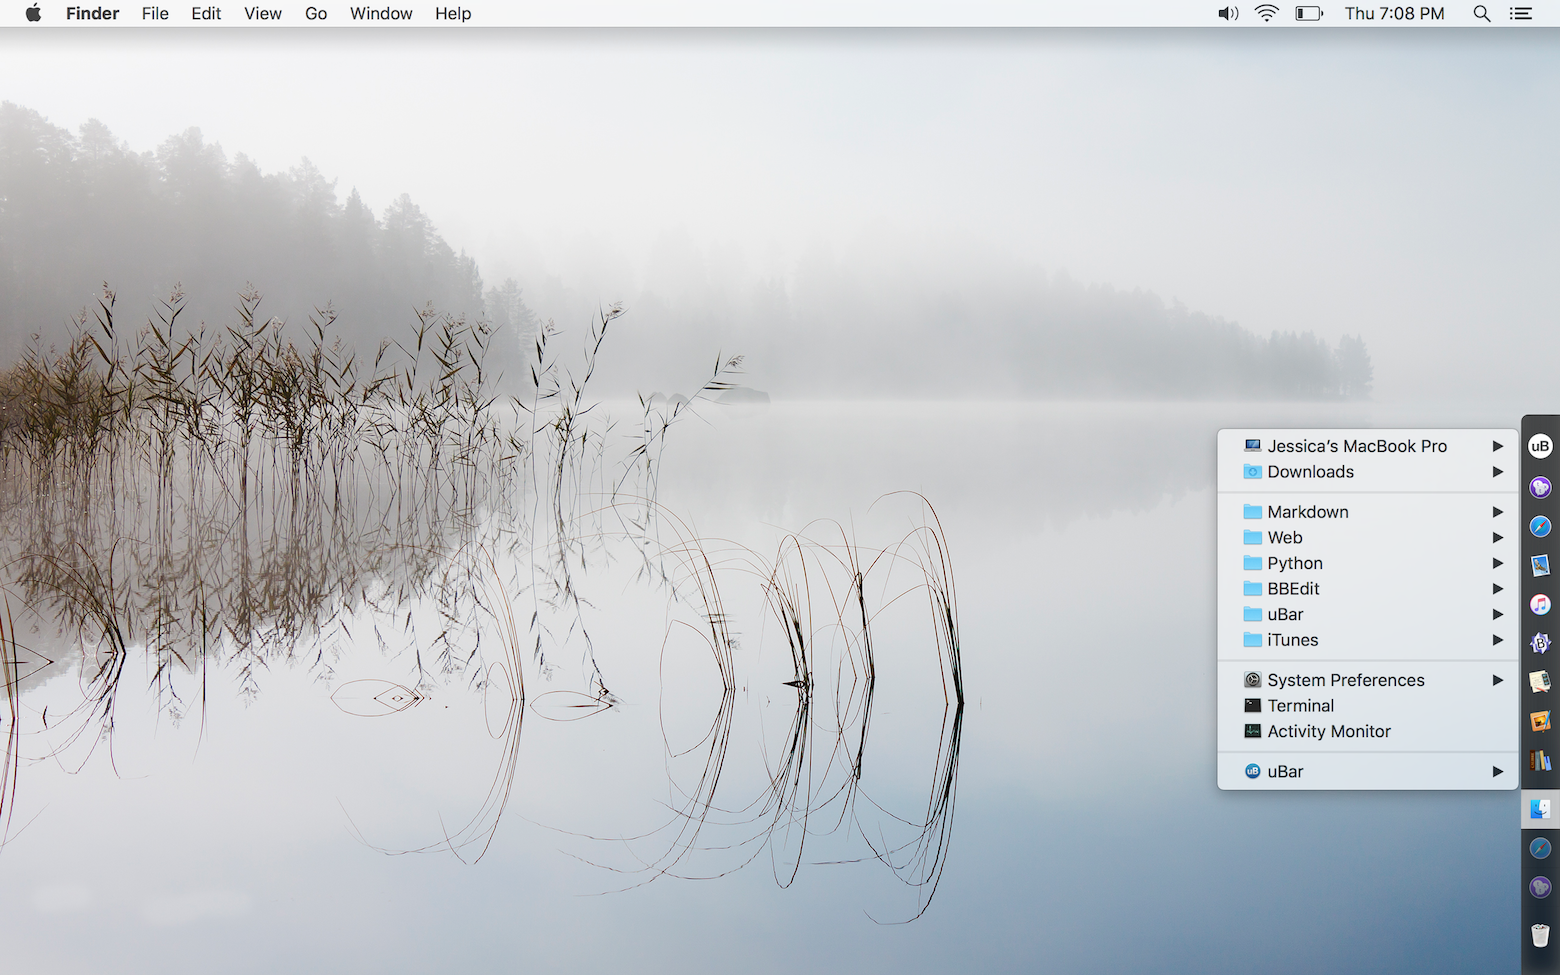This screenshot has width=1560, height=975.
Task: Expand the Python folder submenu
Action: pyautogui.click(x=1368, y=563)
